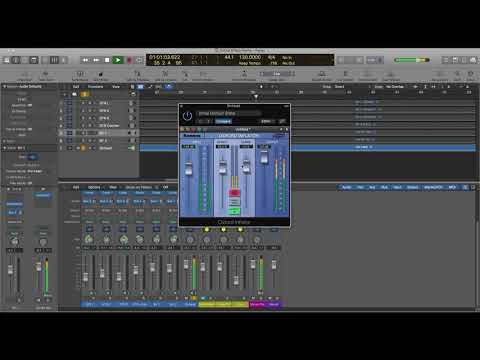480x360 pixels.
Task: Open the tracks area View menu
Action: (116, 87)
